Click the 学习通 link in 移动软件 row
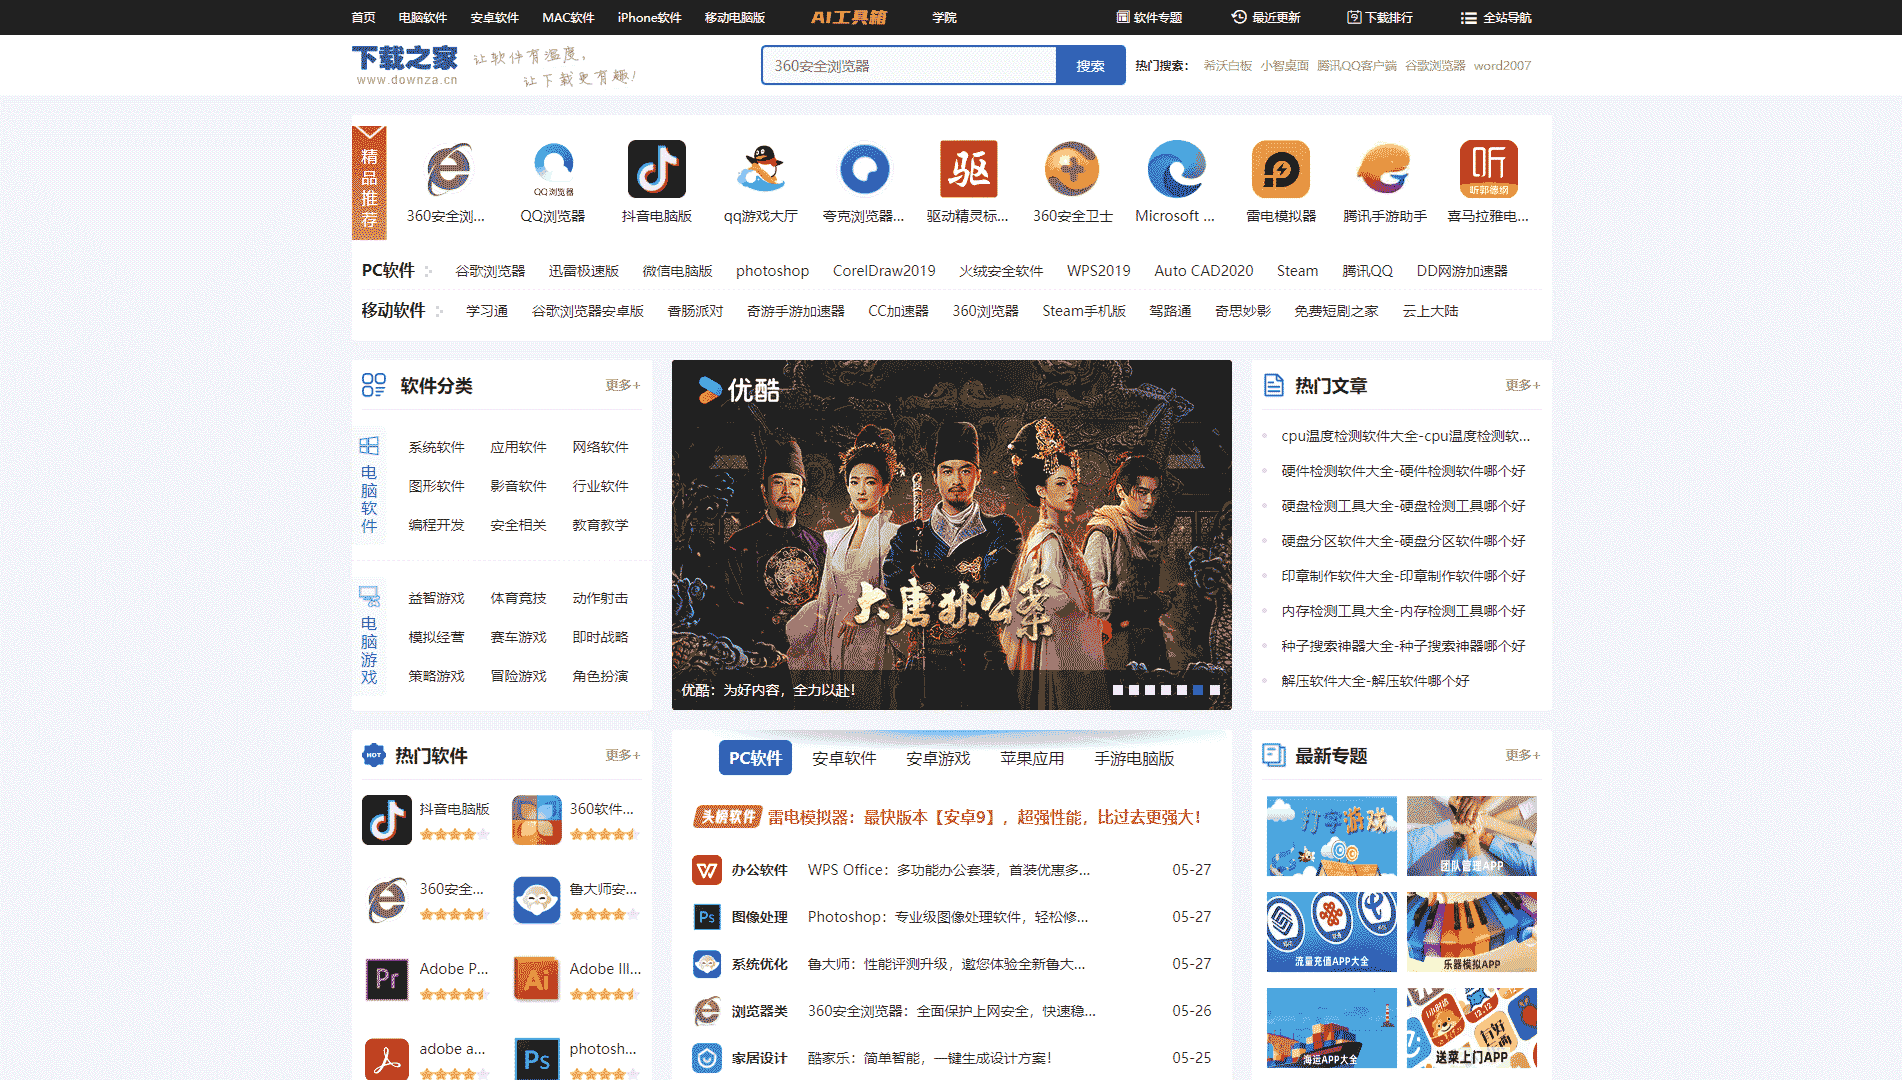The width and height of the screenshot is (1902, 1080). (487, 311)
